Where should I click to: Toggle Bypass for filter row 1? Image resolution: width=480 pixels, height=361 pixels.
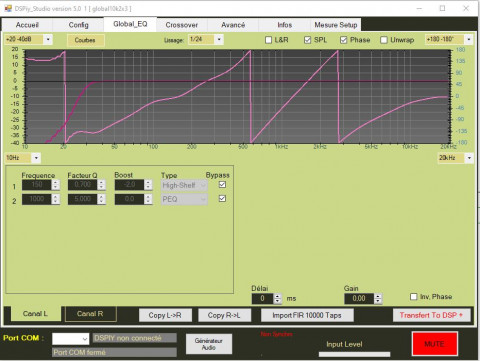tap(222, 185)
